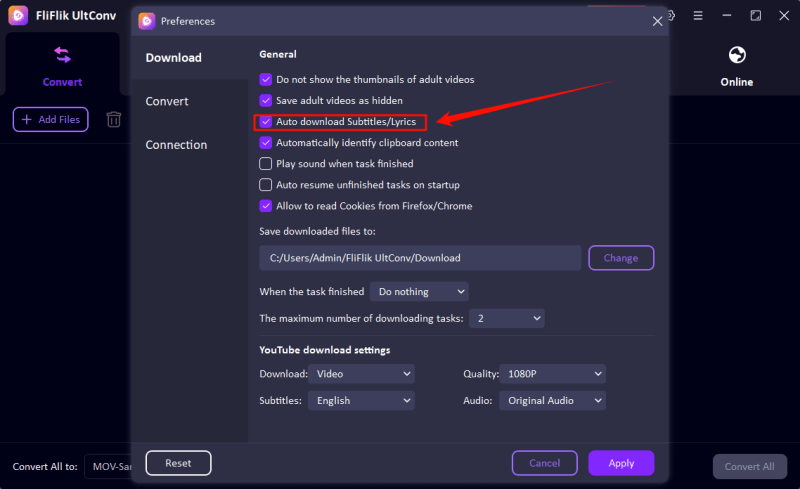The width and height of the screenshot is (800, 489).
Task: Toggle Do not show adult video thumbnails
Action: coord(265,80)
